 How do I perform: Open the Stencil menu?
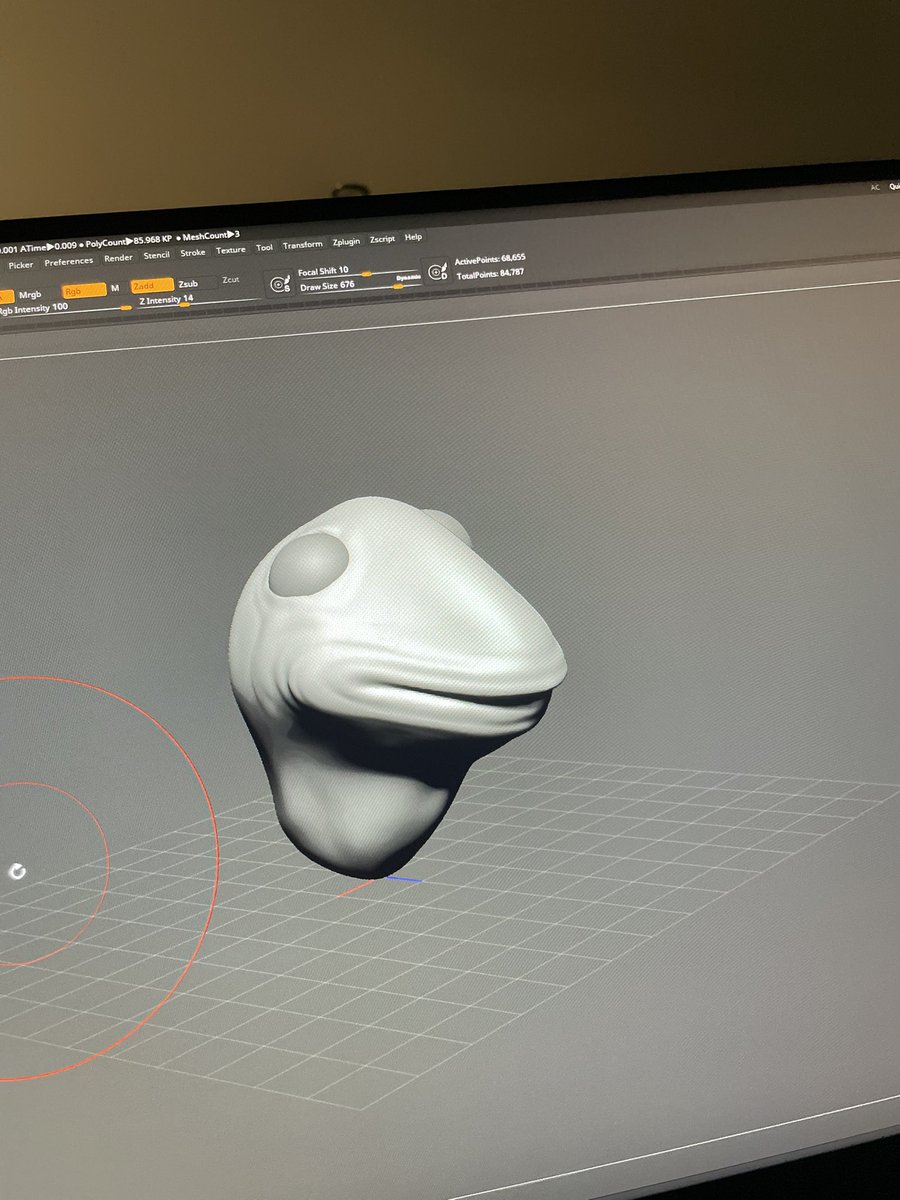[x=156, y=256]
